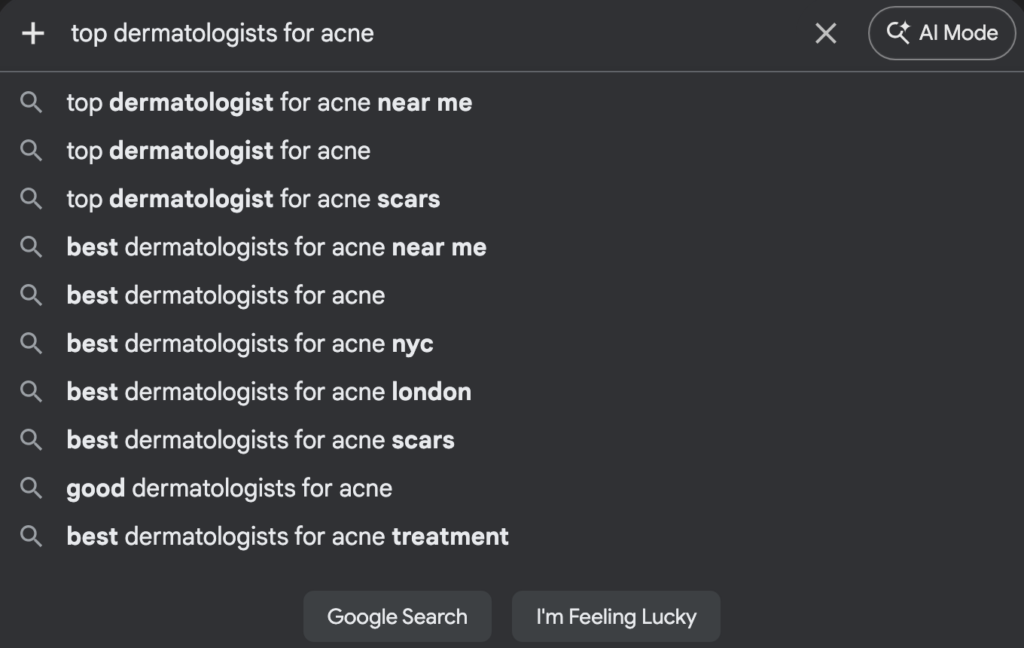
Task: Click magnifier icon beside 'good dermatologists for acne'
Action: pos(32,488)
